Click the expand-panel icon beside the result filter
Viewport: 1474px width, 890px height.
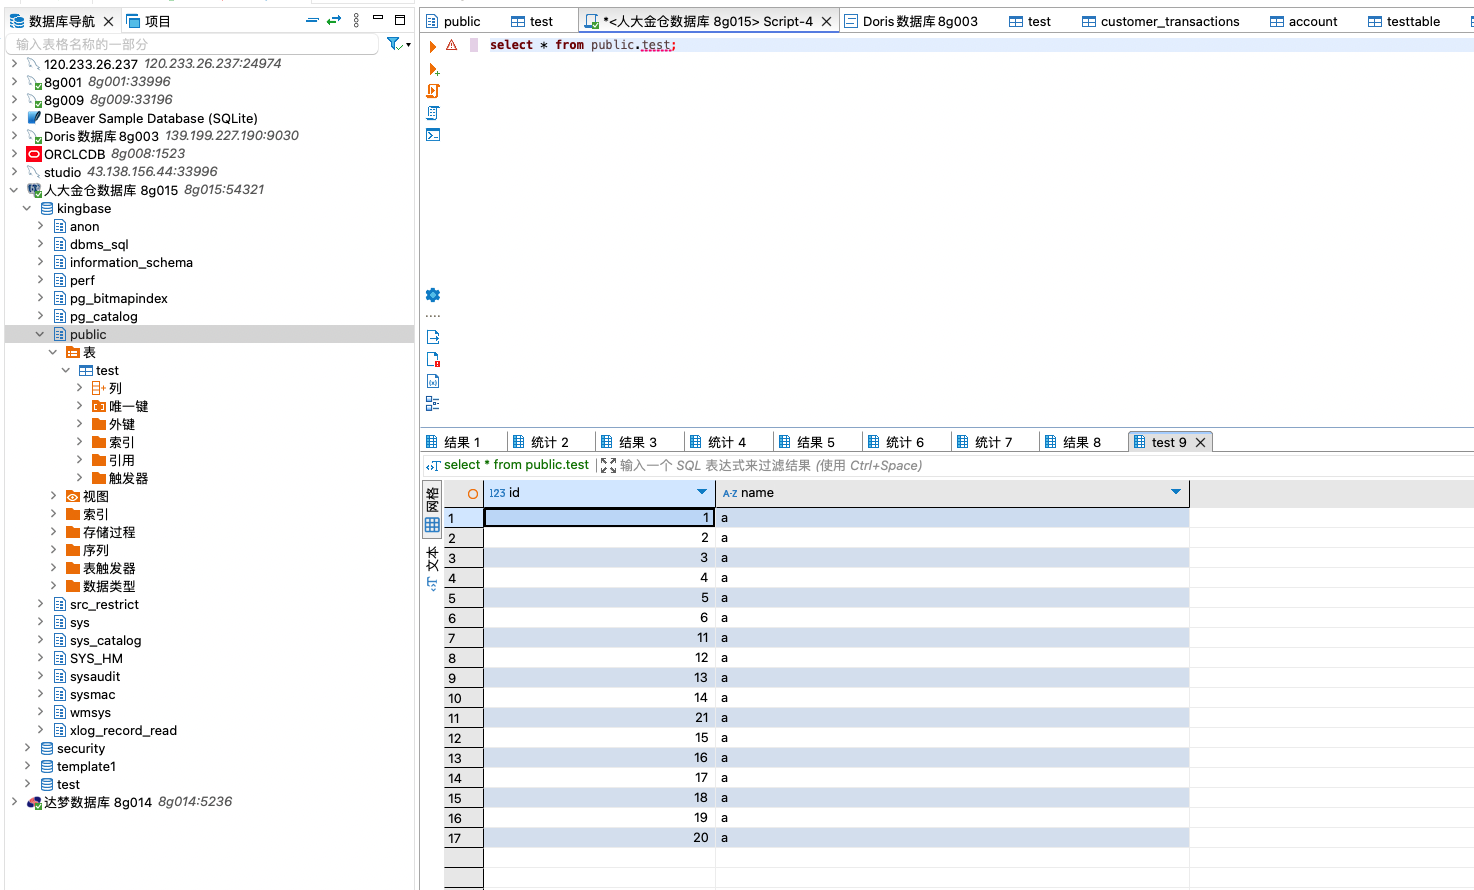(608, 465)
